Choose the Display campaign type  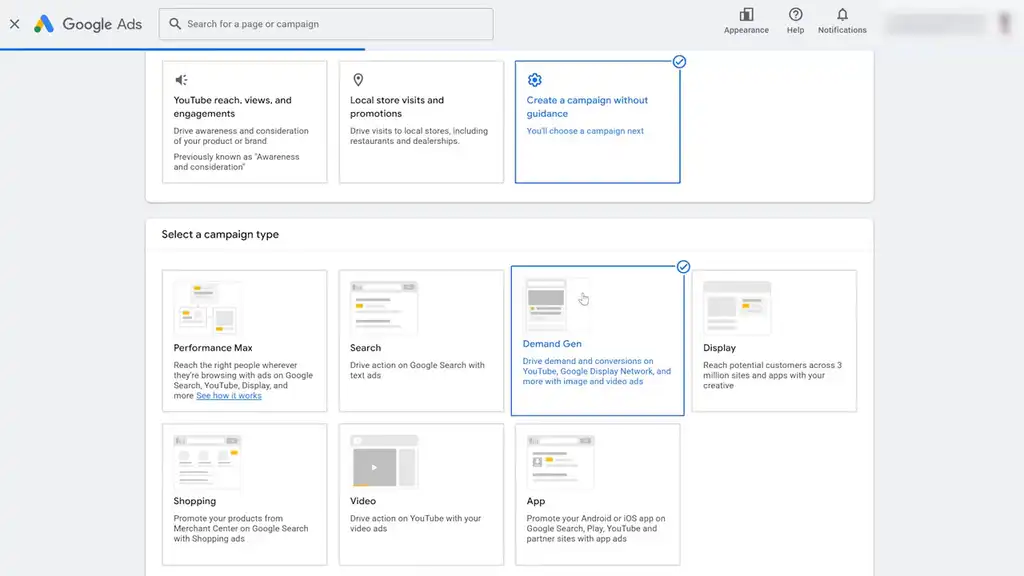point(774,341)
